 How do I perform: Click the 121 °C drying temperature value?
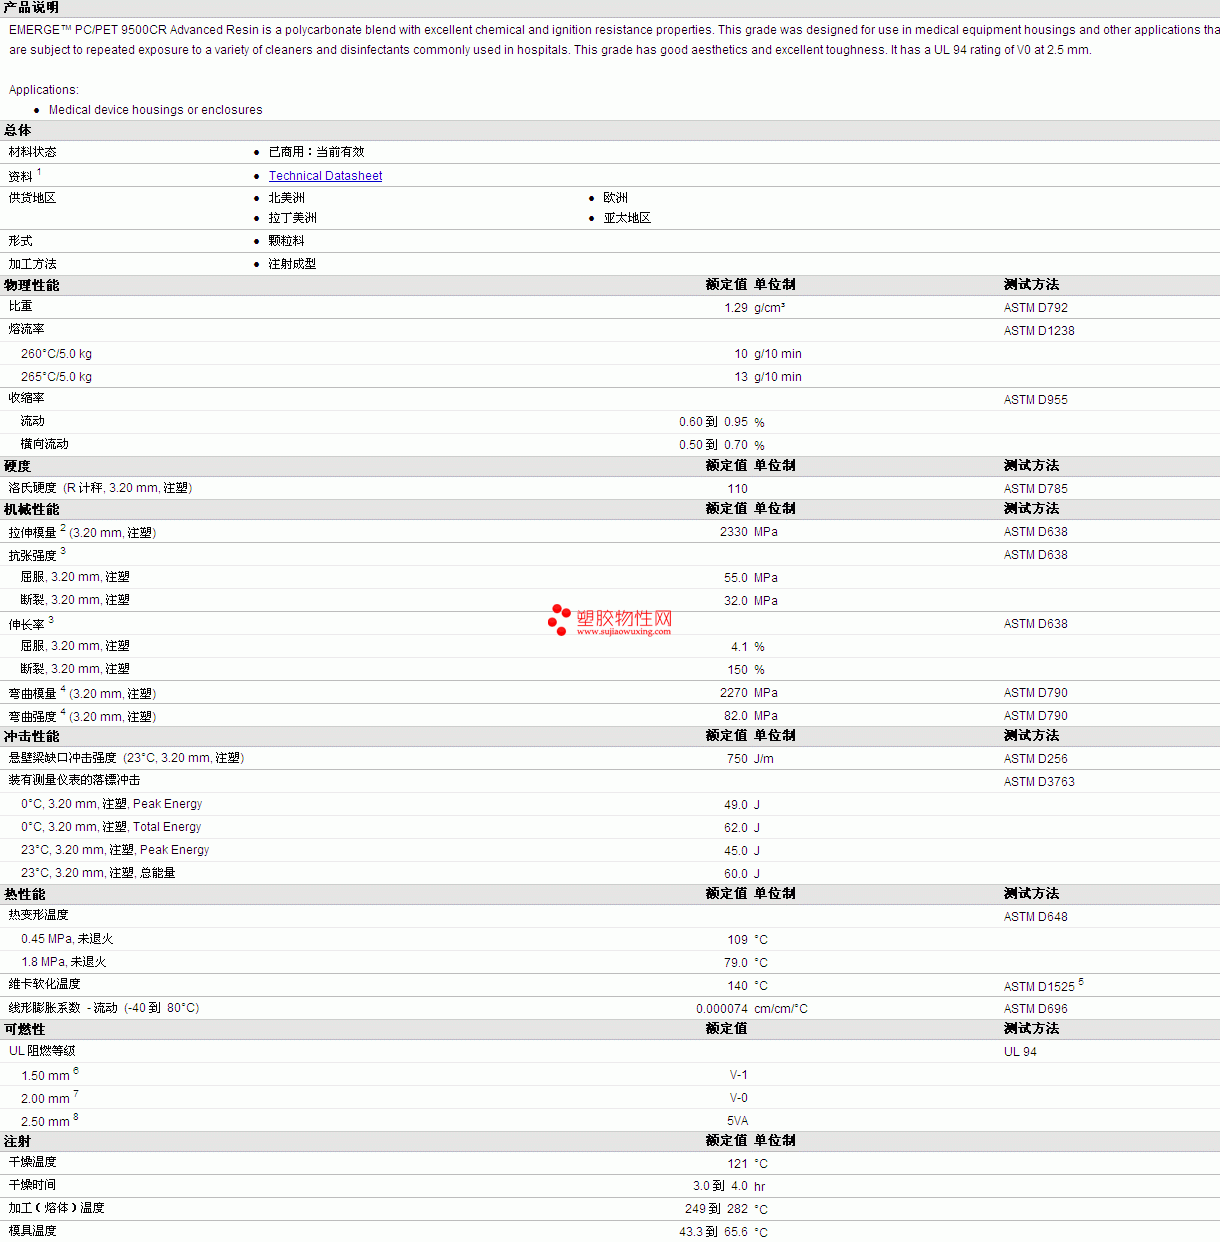(x=747, y=1164)
